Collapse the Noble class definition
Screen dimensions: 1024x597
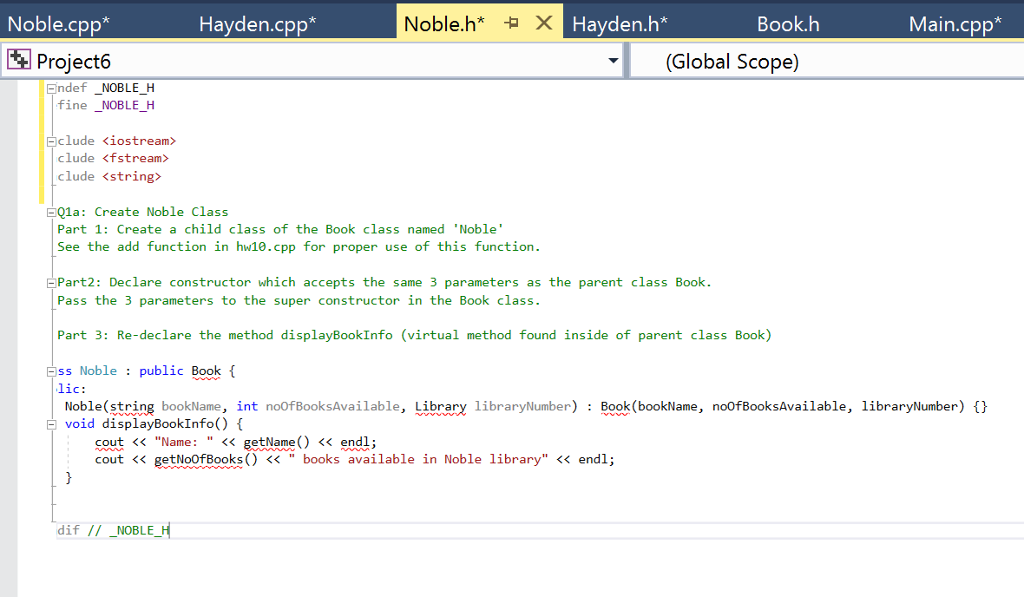50,370
